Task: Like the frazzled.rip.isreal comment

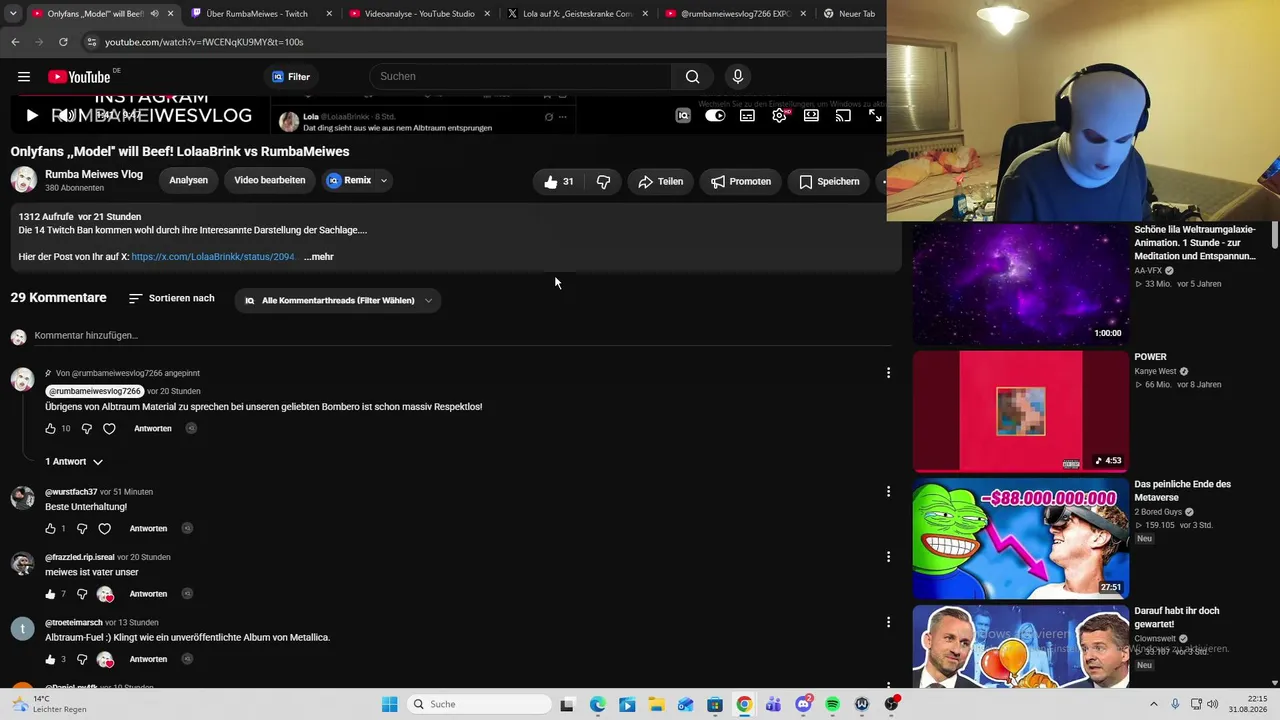Action: [x=51, y=594]
